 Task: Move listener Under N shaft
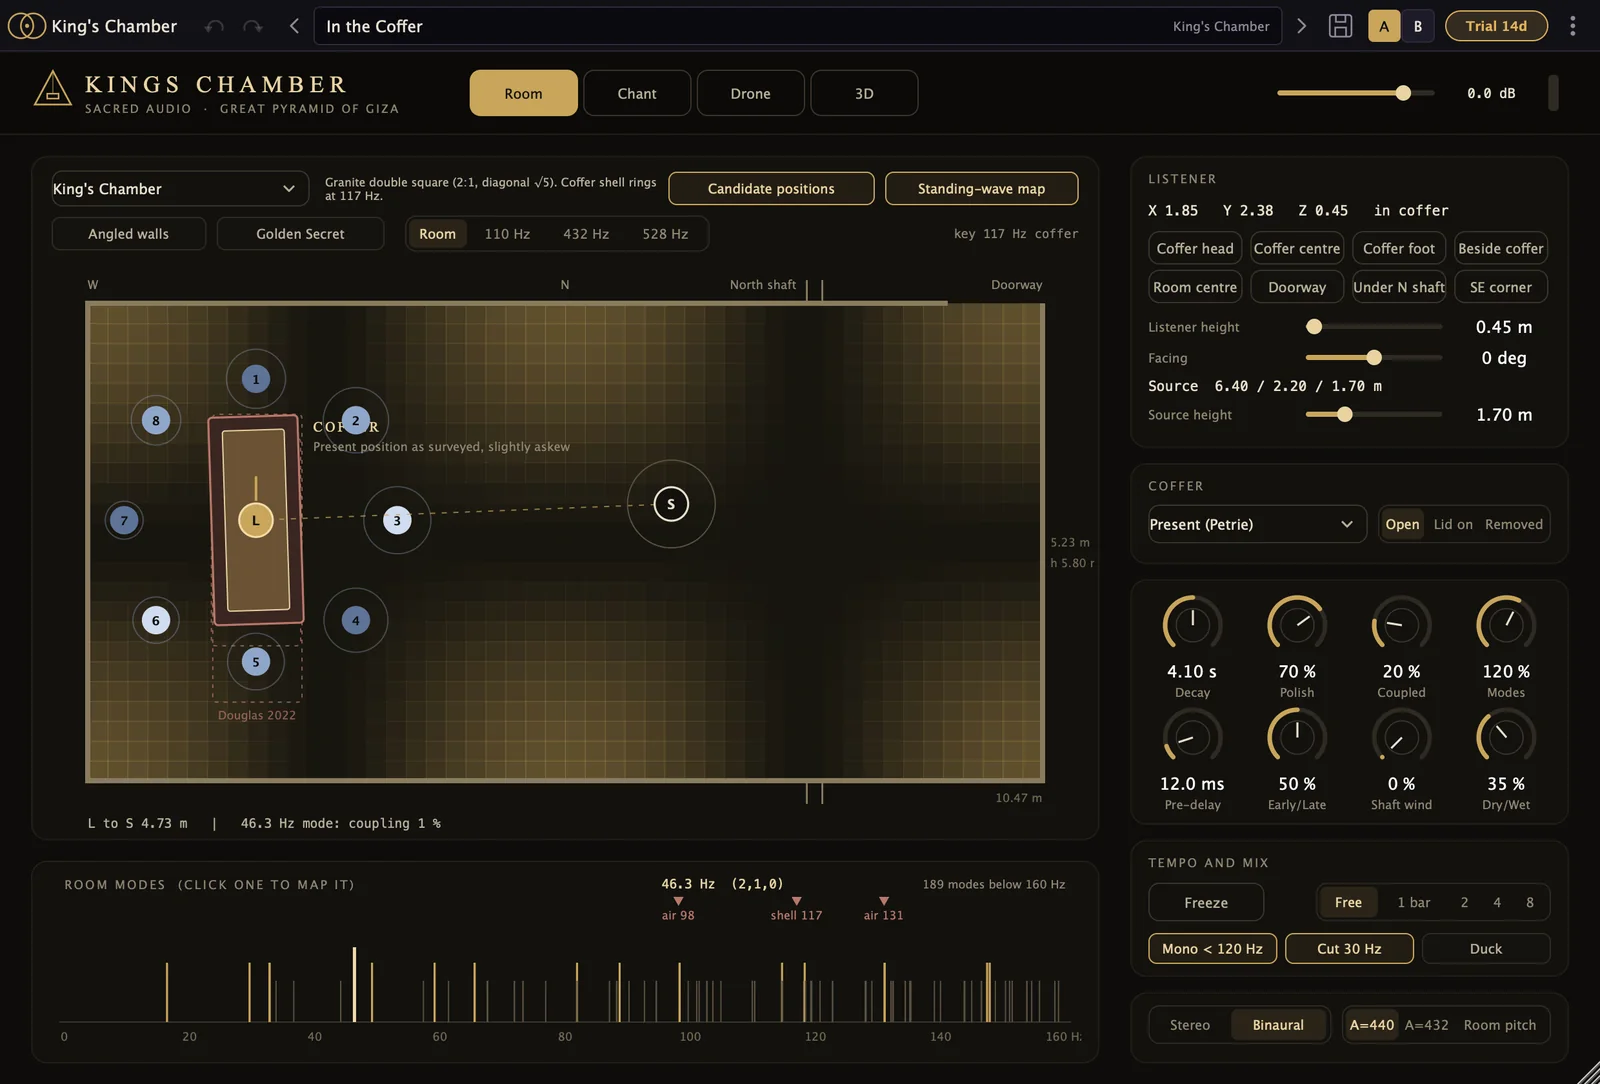click(1399, 287)
